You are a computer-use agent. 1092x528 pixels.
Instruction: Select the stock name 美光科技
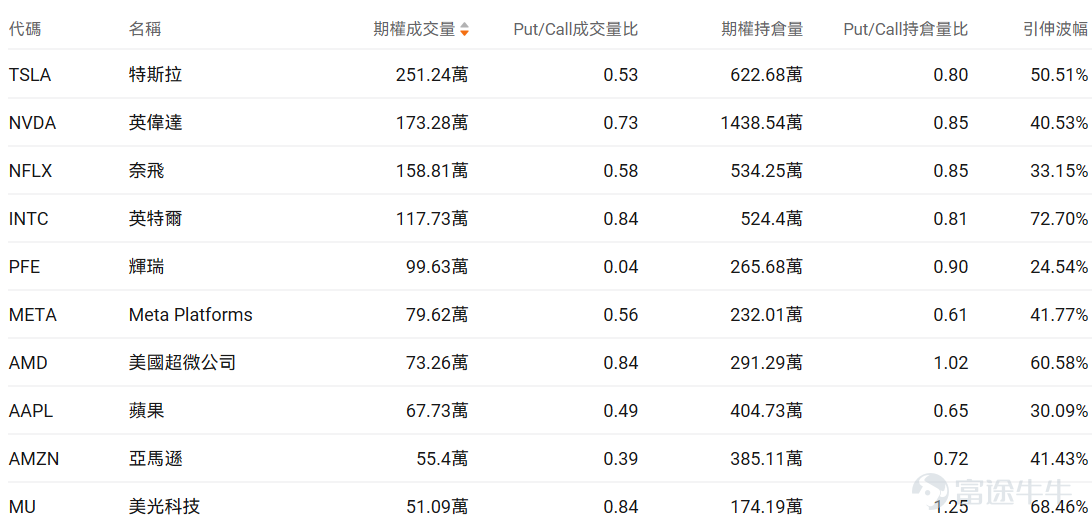[x=164, y=507]
